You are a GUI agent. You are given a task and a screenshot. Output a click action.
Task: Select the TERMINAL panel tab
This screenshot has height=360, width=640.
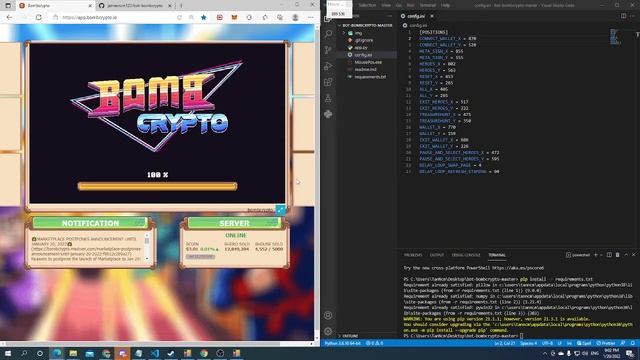497,255
